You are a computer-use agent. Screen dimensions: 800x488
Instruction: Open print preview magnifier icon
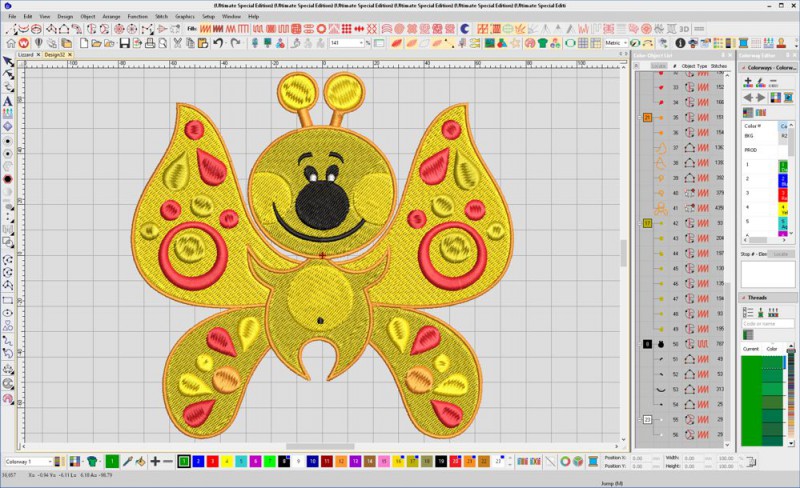(163, 43)
